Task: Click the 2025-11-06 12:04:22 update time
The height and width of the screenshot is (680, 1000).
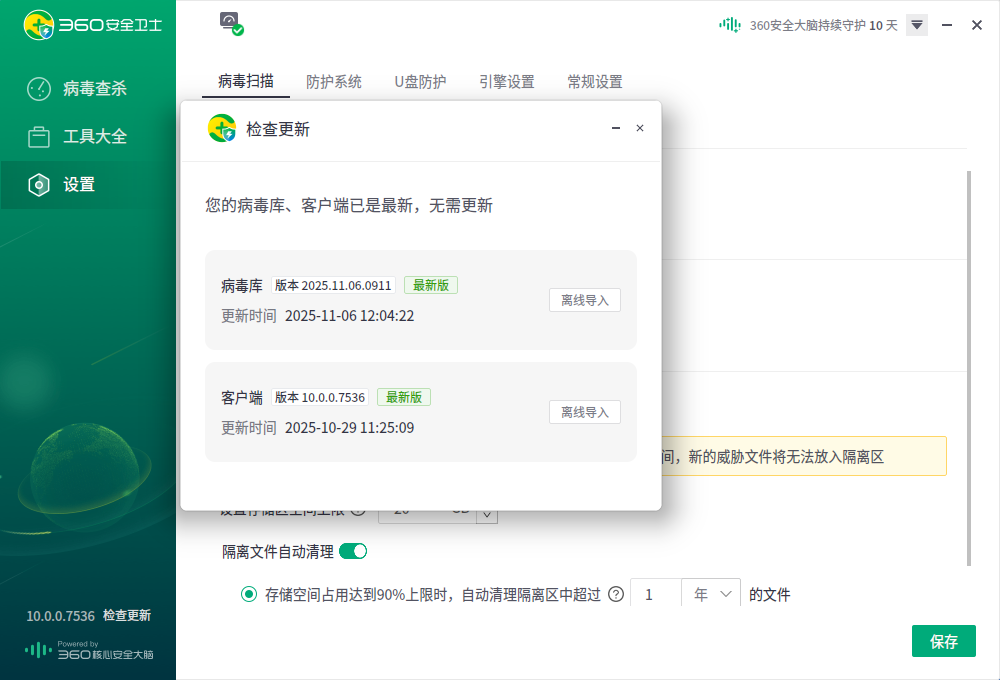Action: [349, 316]
